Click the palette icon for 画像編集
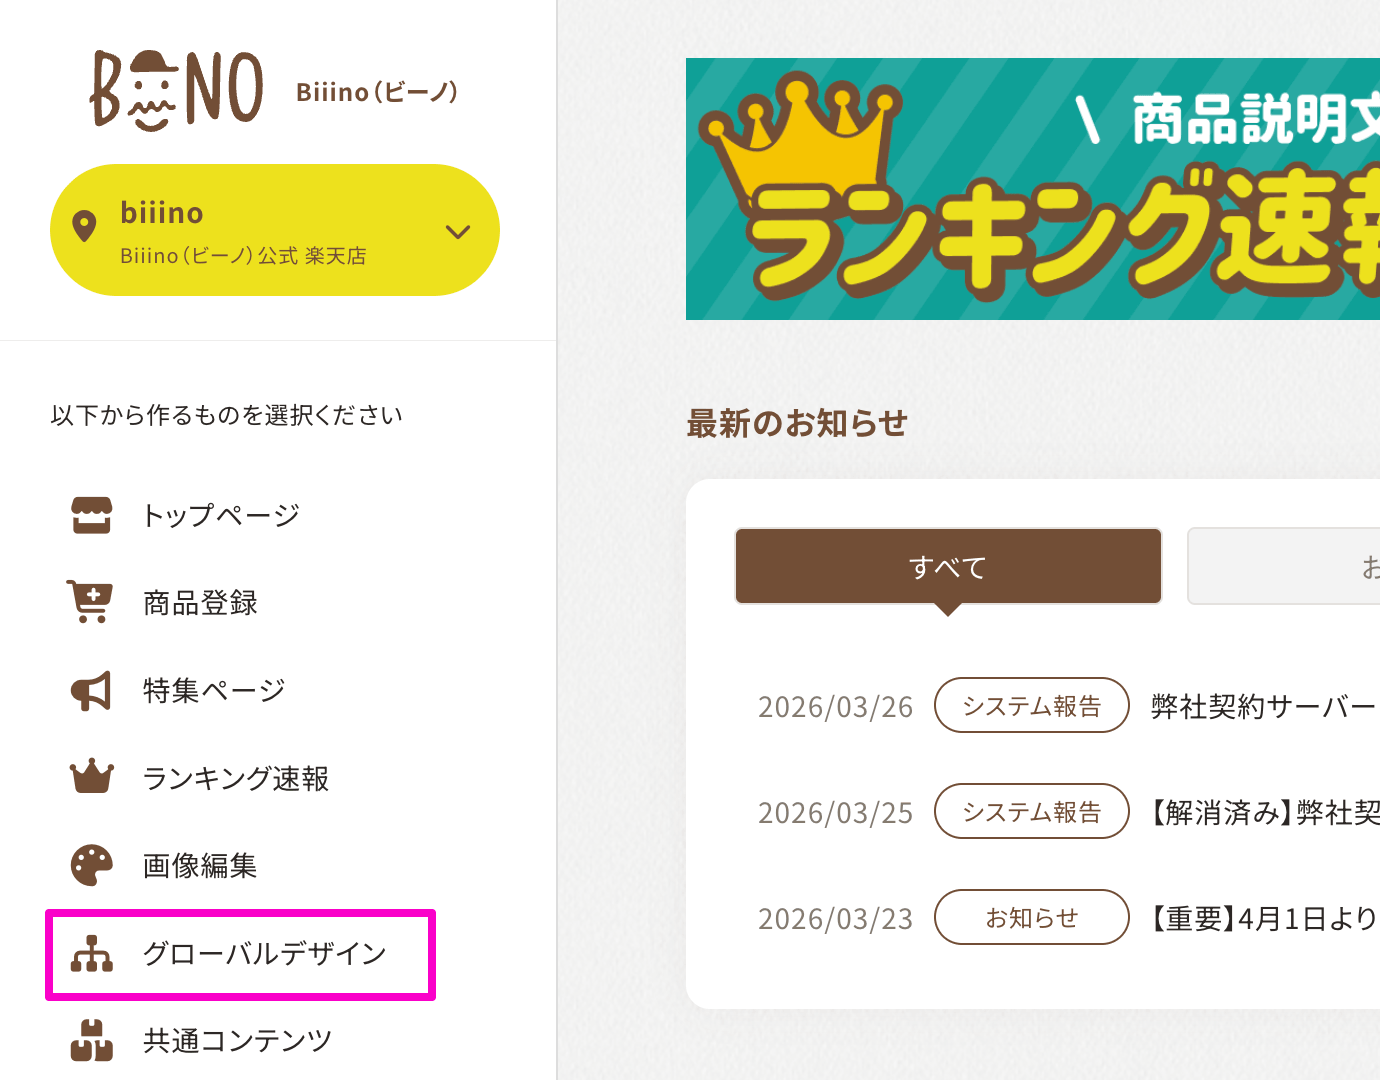The width and height of the screenshot is (1380, 1080). coord(92,865)
